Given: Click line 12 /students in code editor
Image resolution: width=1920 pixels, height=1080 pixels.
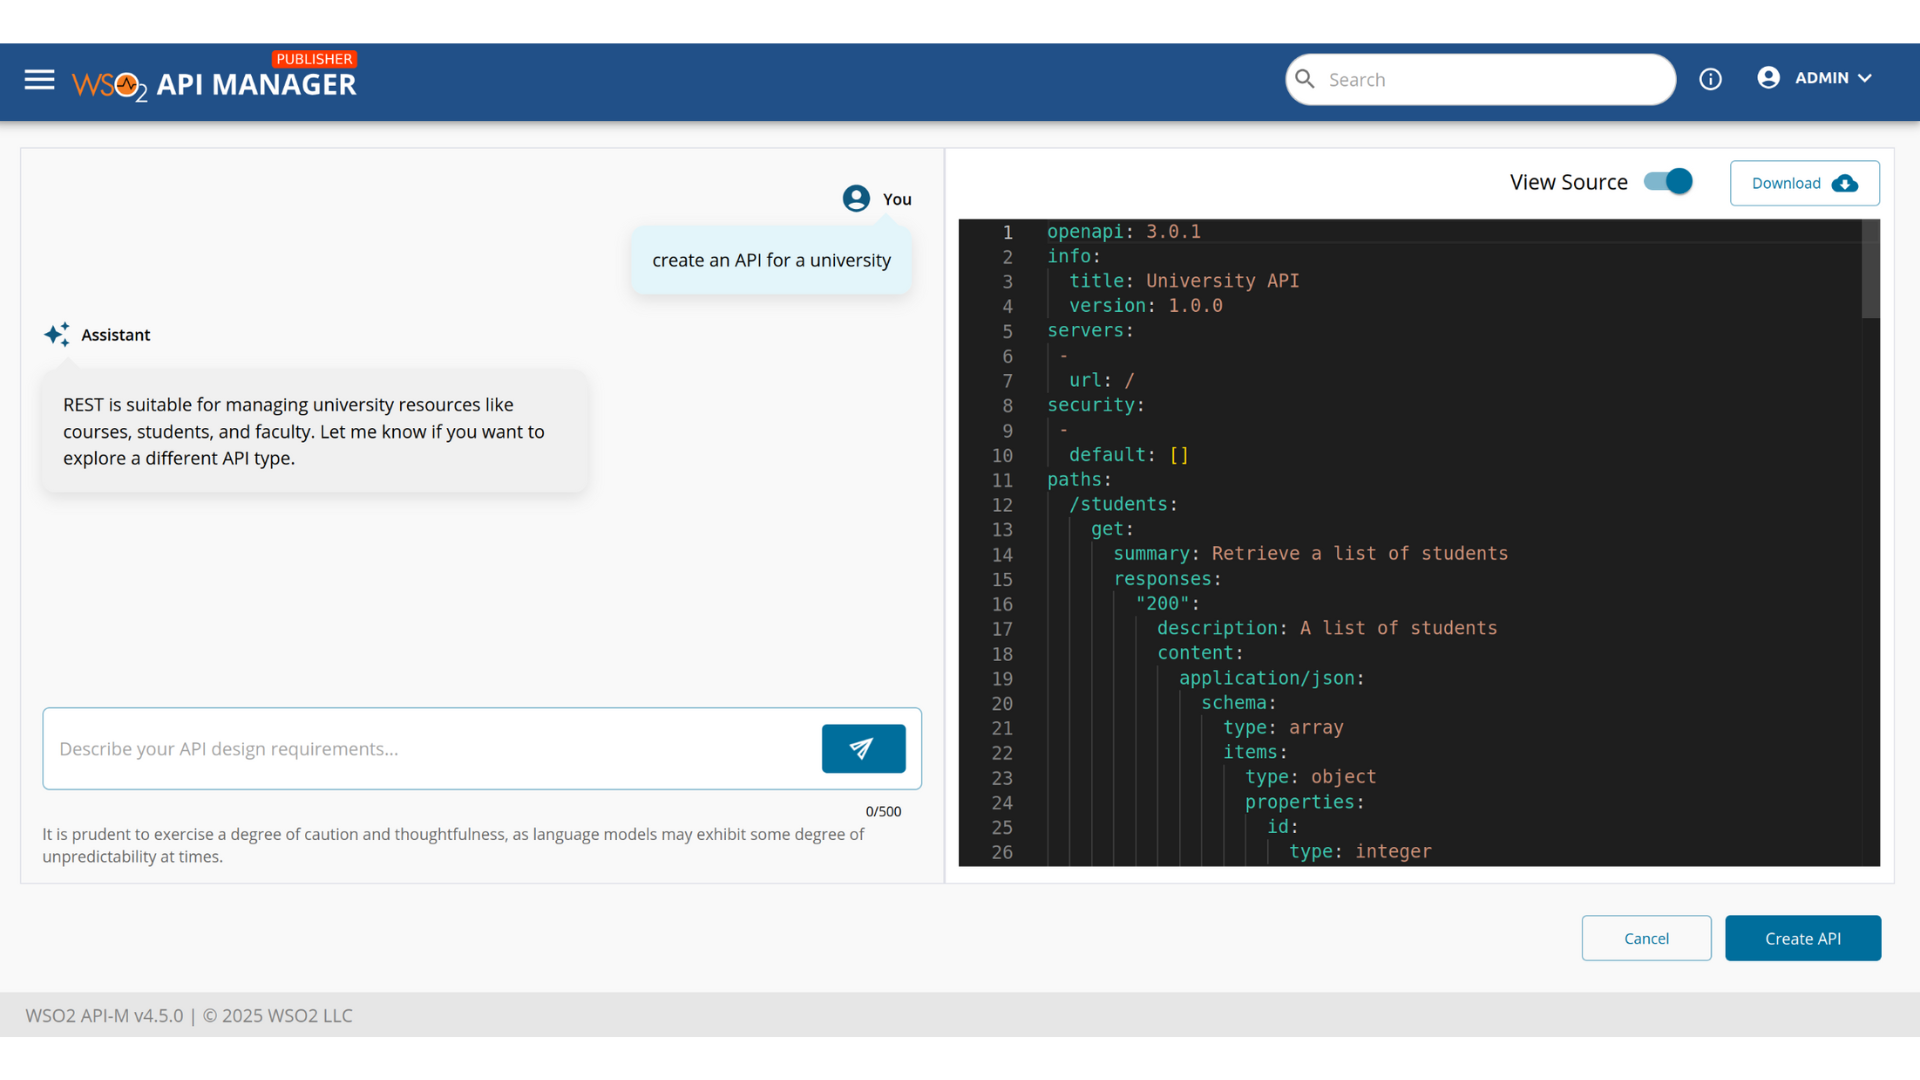Looking at the screenshot, I should tap(1122, 505).
